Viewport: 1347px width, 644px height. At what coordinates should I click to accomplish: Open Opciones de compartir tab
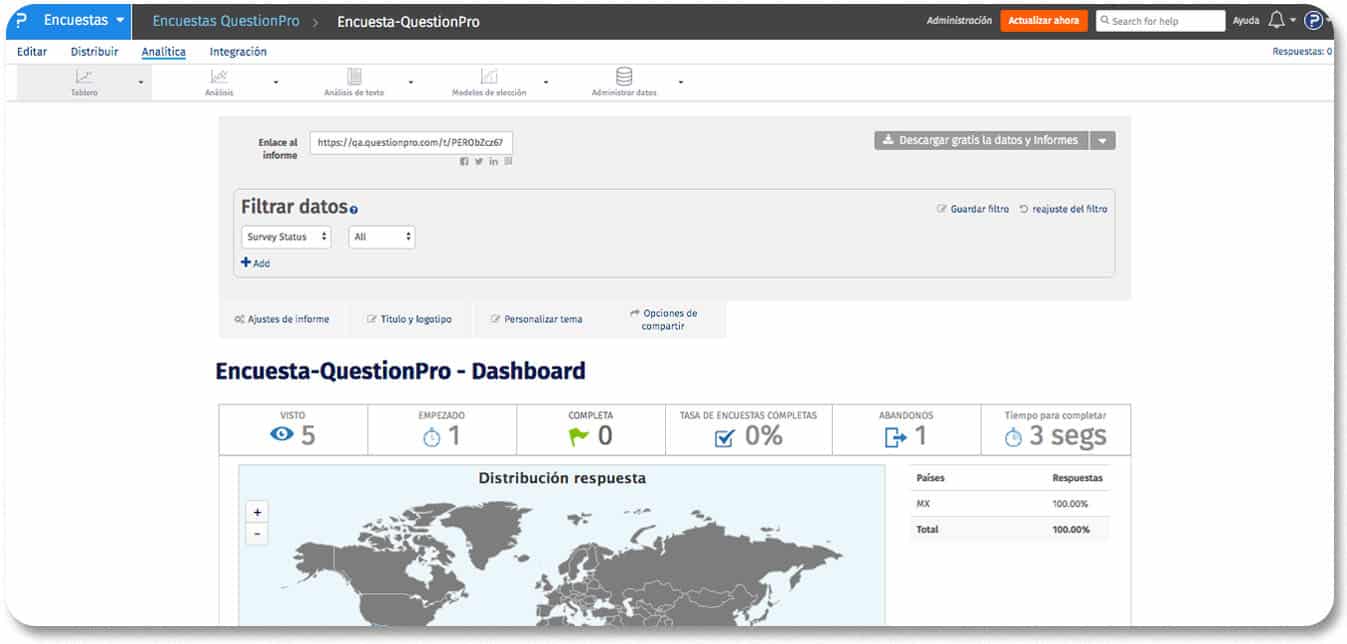(664, 319)
